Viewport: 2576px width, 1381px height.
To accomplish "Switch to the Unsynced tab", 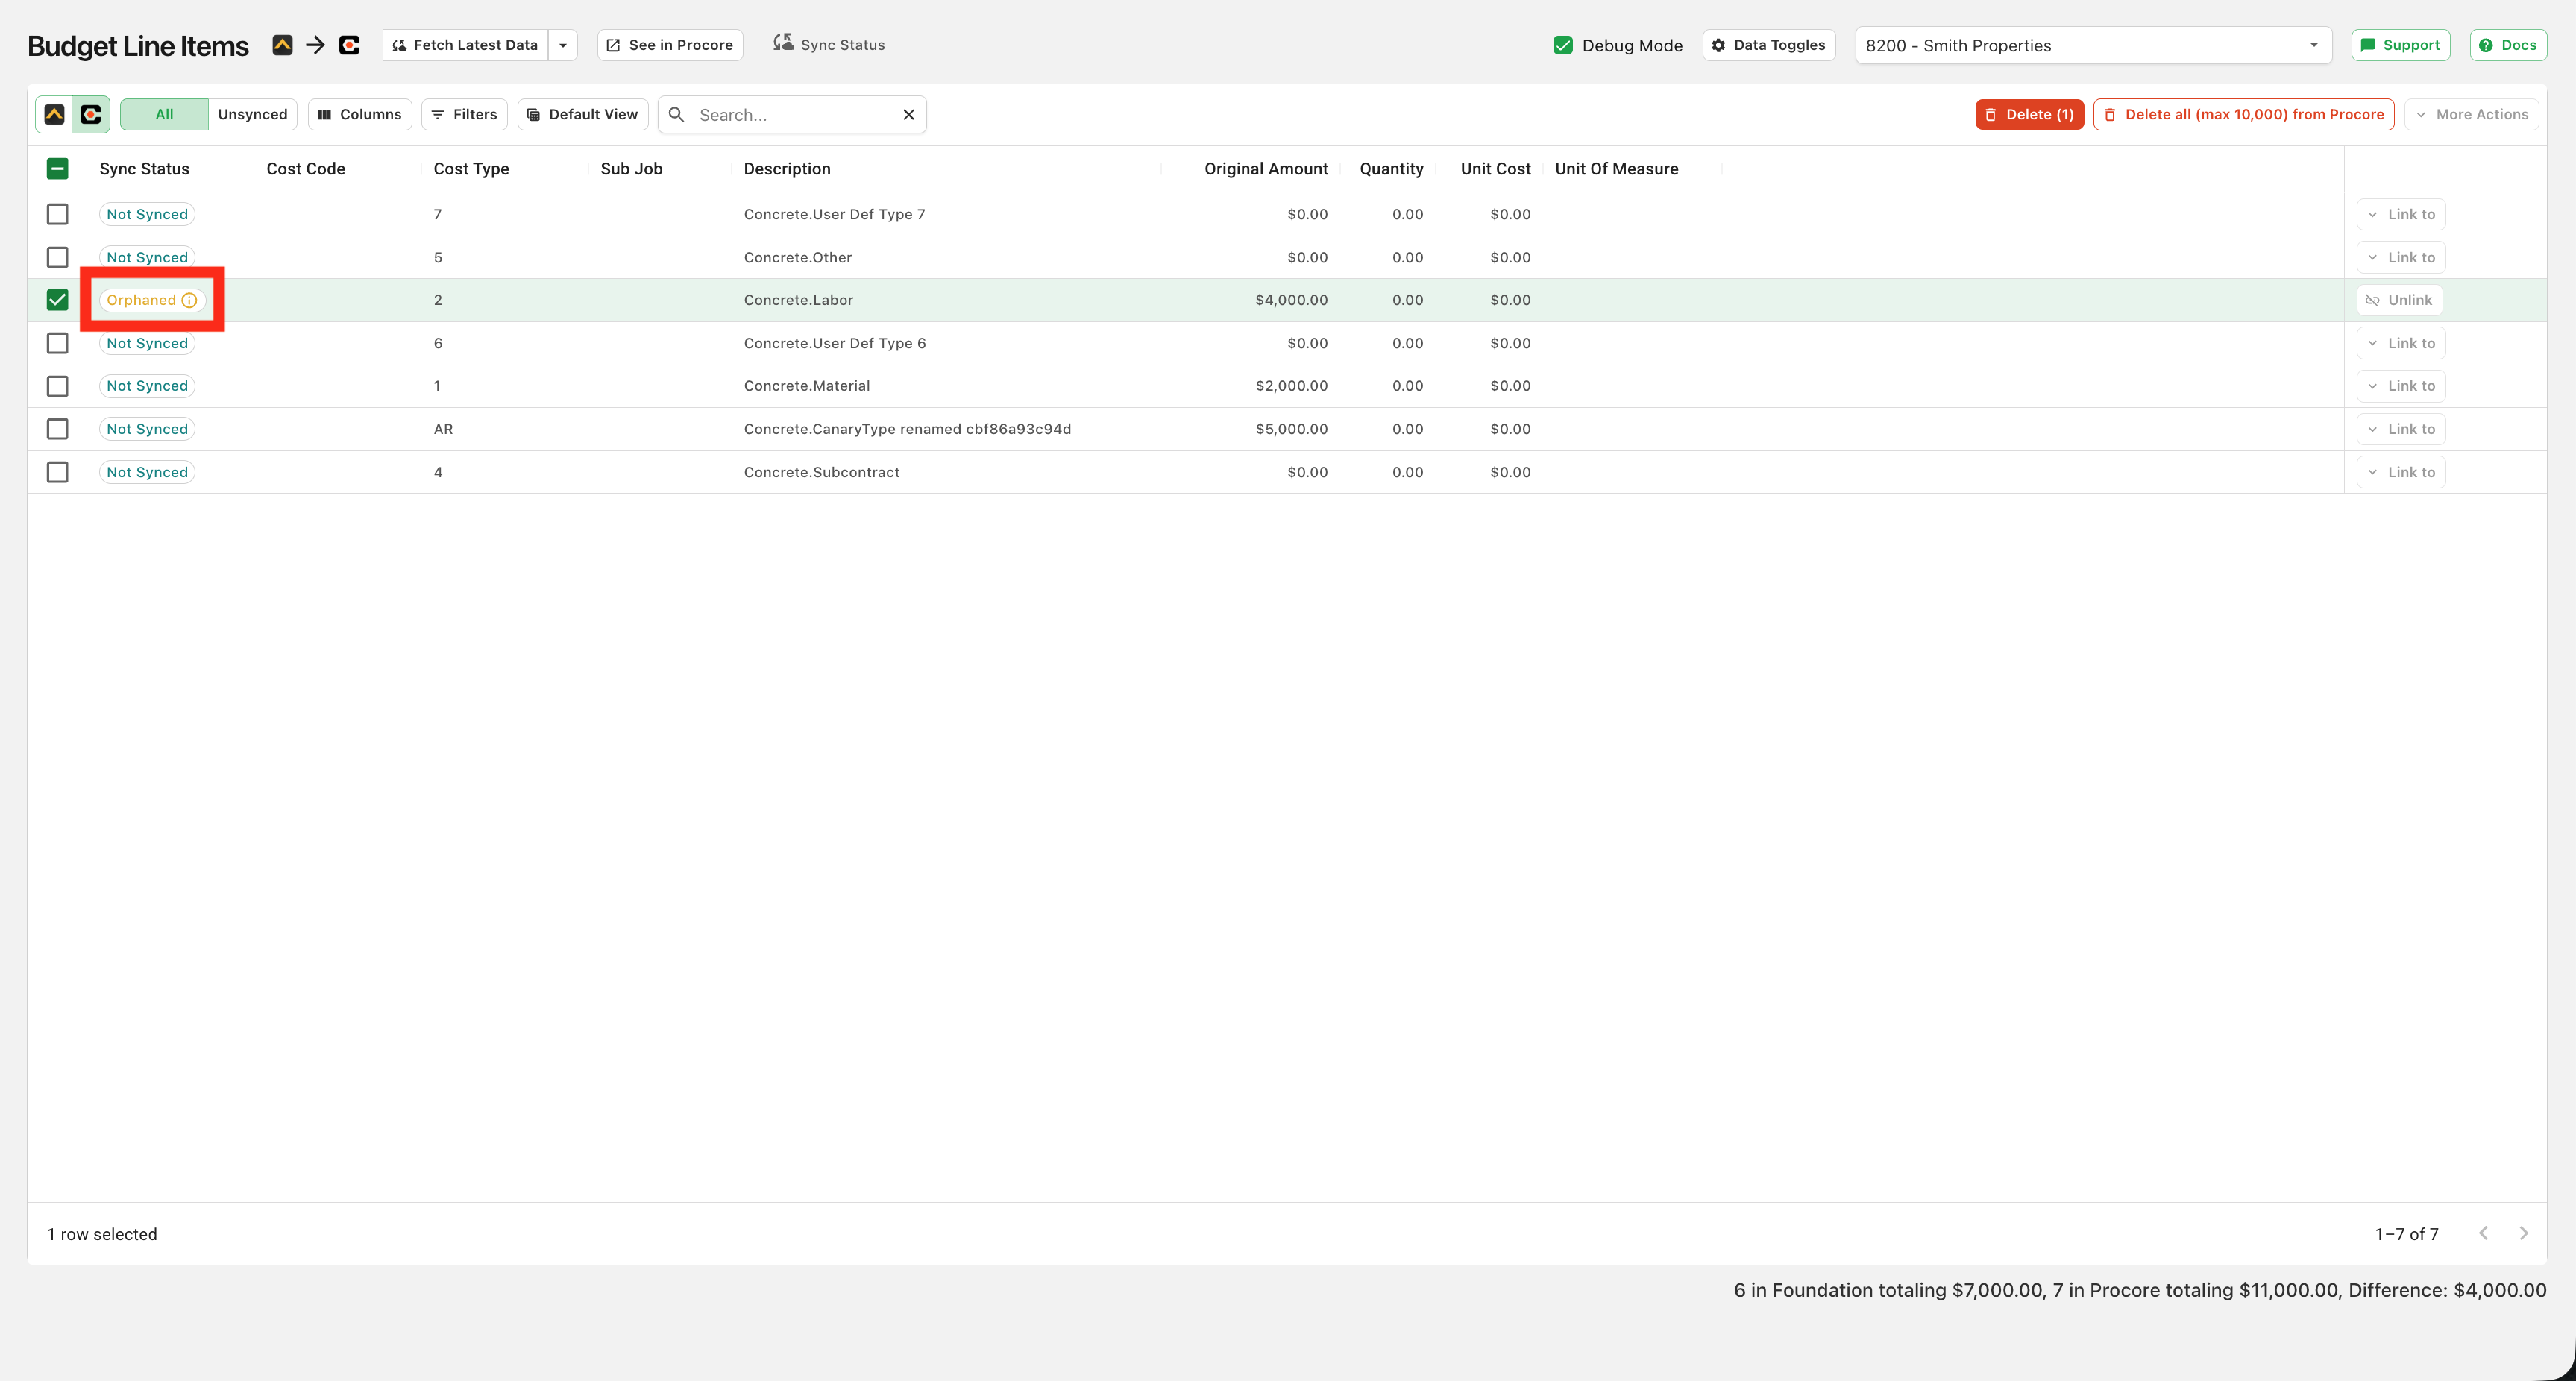I will click(252, 115).
